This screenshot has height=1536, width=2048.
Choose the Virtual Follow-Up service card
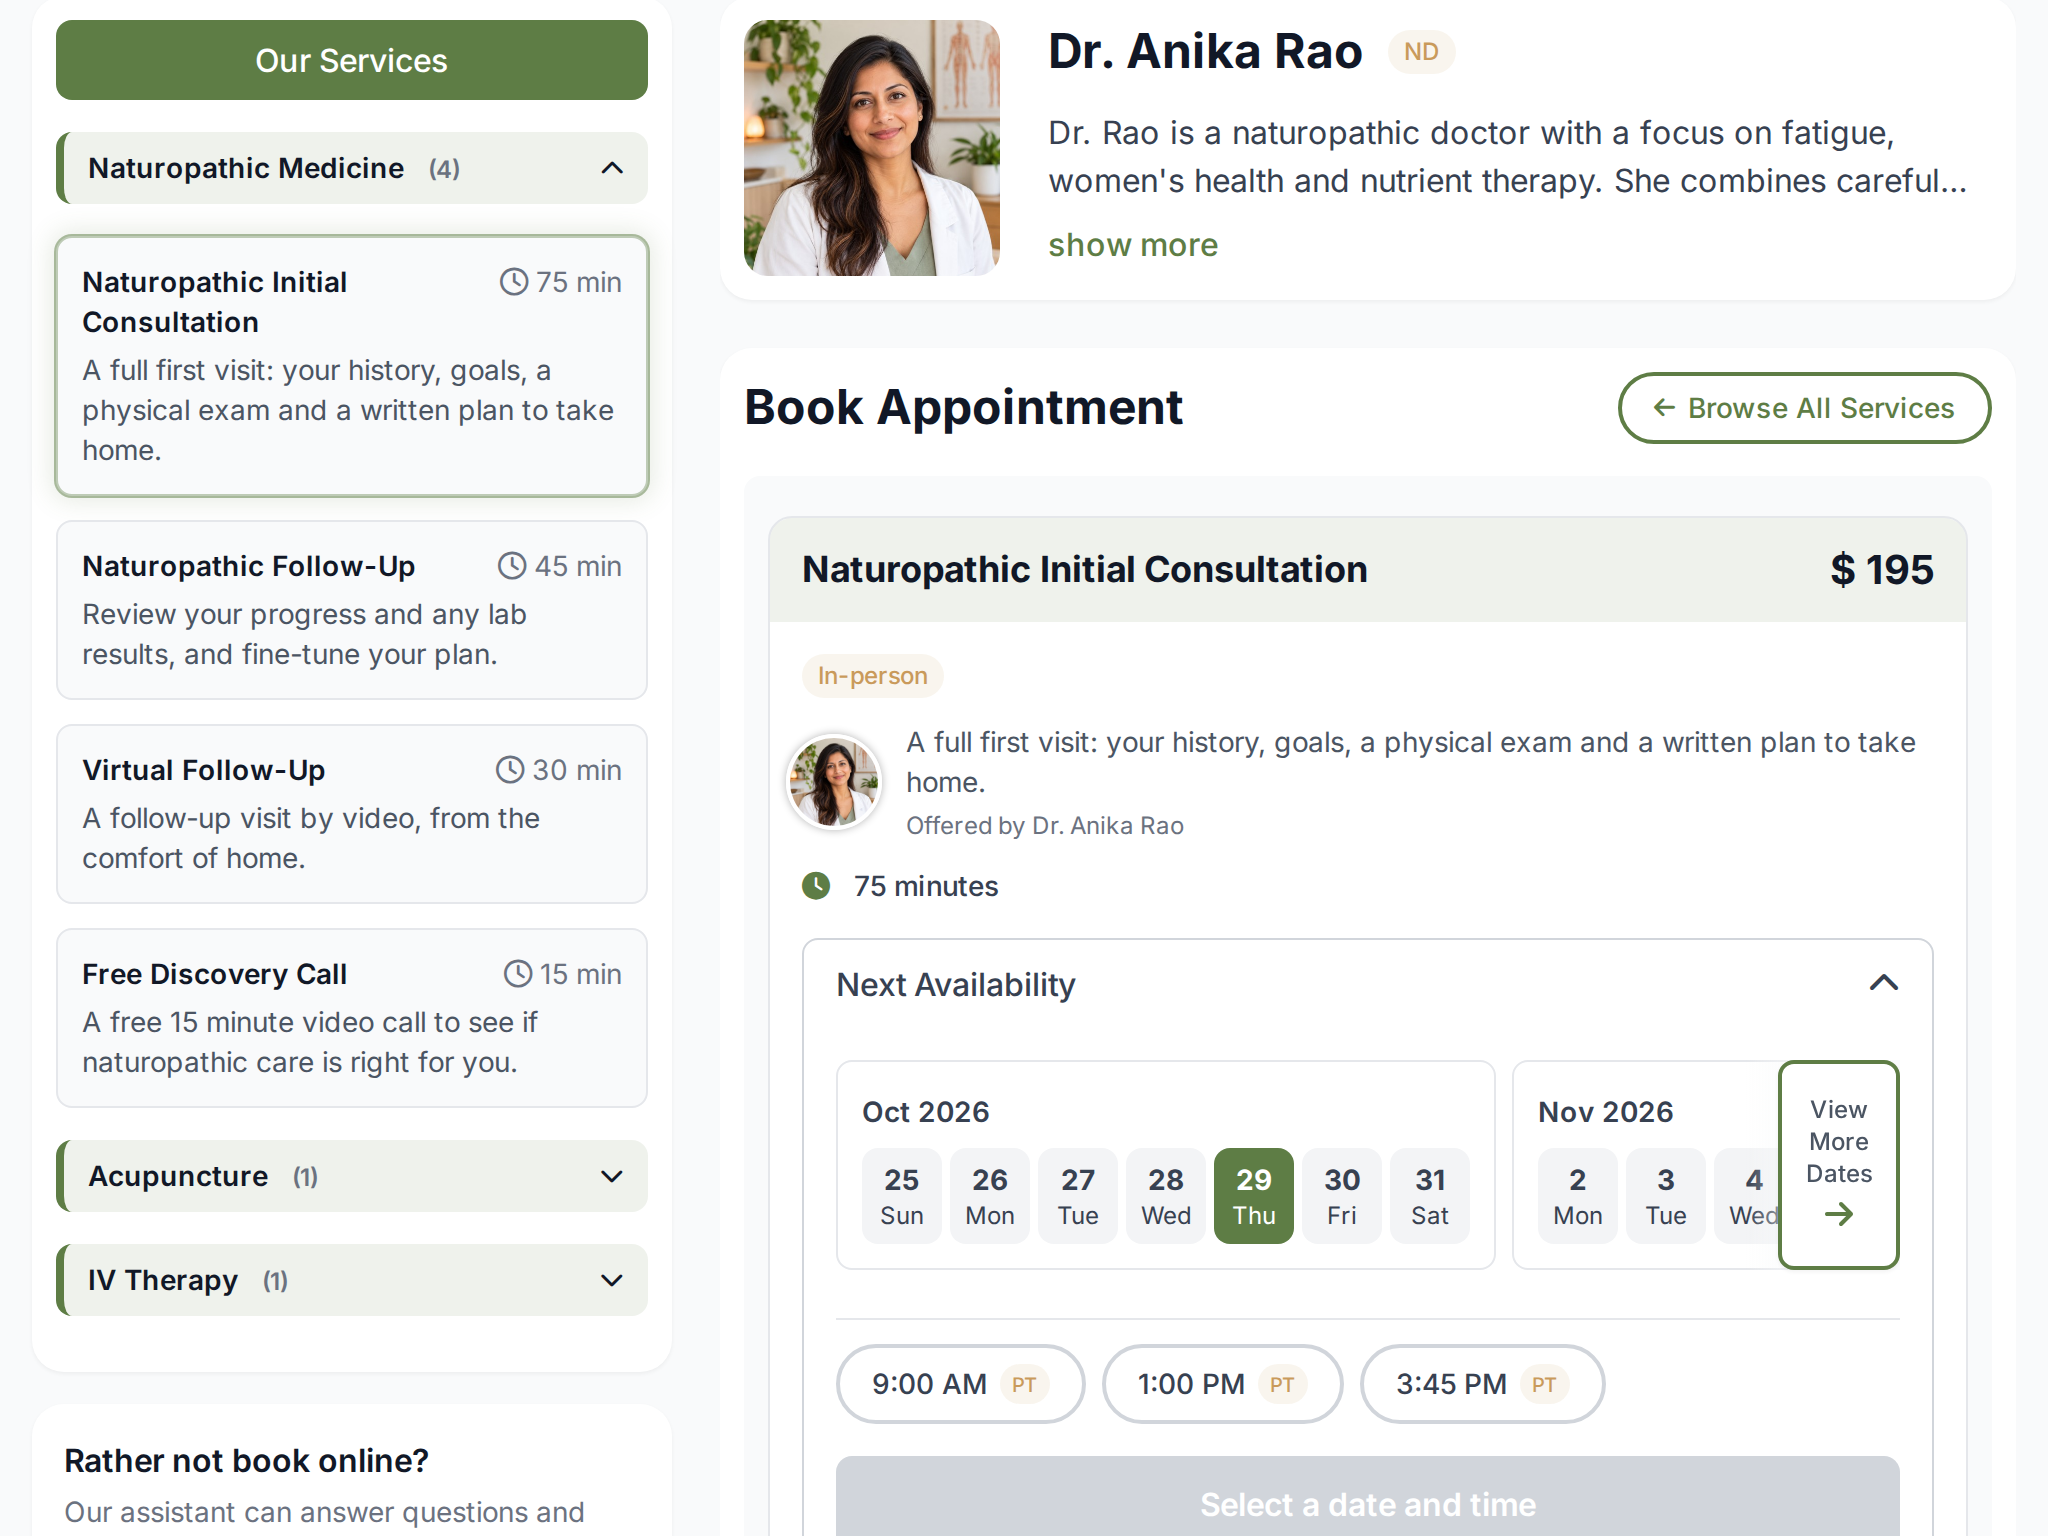[x=352, y=814]
